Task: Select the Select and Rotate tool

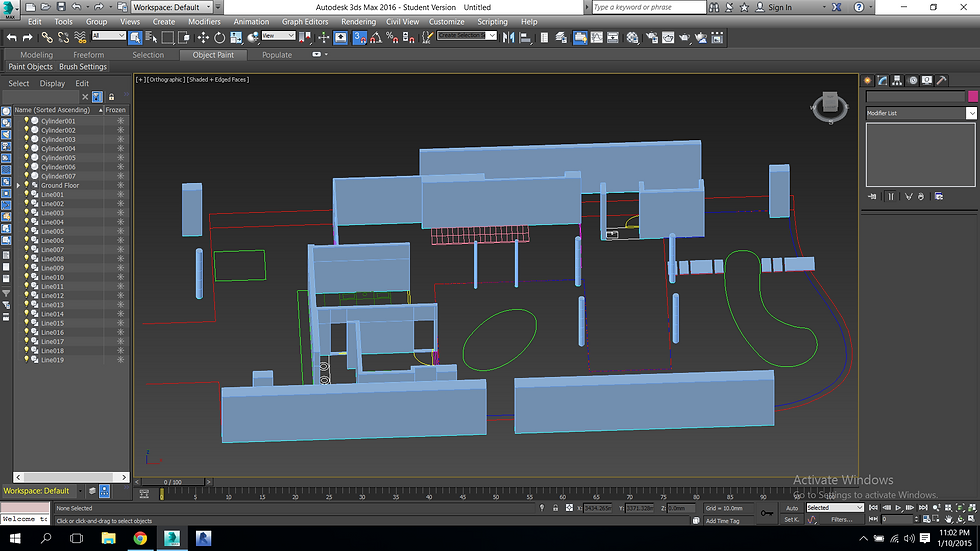Action: (219, 37)
